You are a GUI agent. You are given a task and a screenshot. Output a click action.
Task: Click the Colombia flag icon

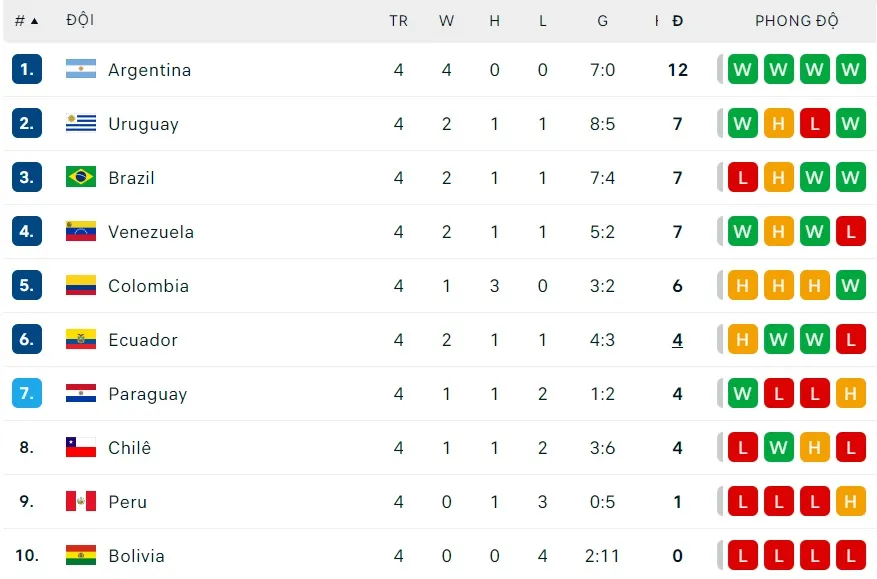[x=81, y=286]
